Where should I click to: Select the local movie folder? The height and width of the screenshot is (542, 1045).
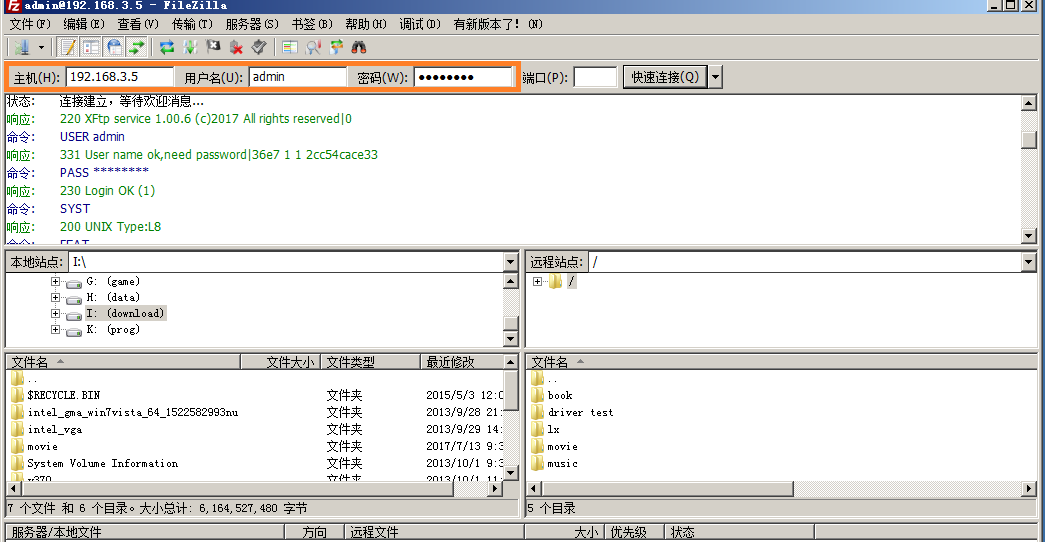[43, 447]
